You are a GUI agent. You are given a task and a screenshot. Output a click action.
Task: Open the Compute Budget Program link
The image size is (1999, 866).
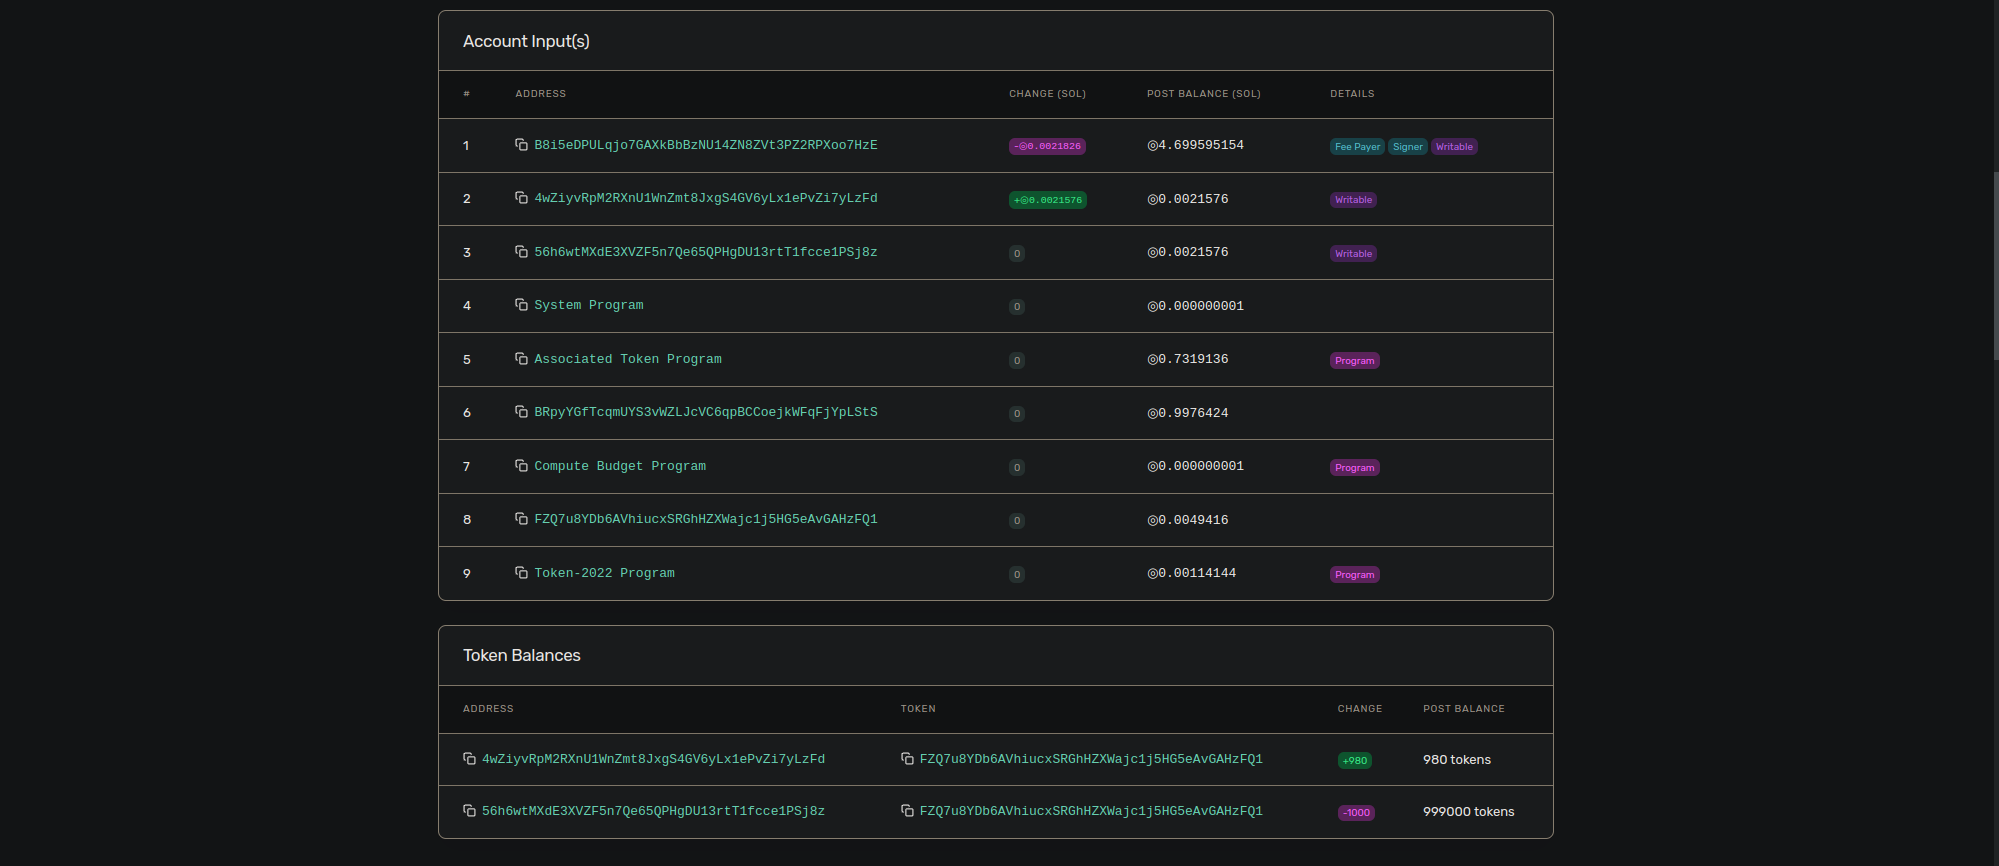(x=620, y=466)
